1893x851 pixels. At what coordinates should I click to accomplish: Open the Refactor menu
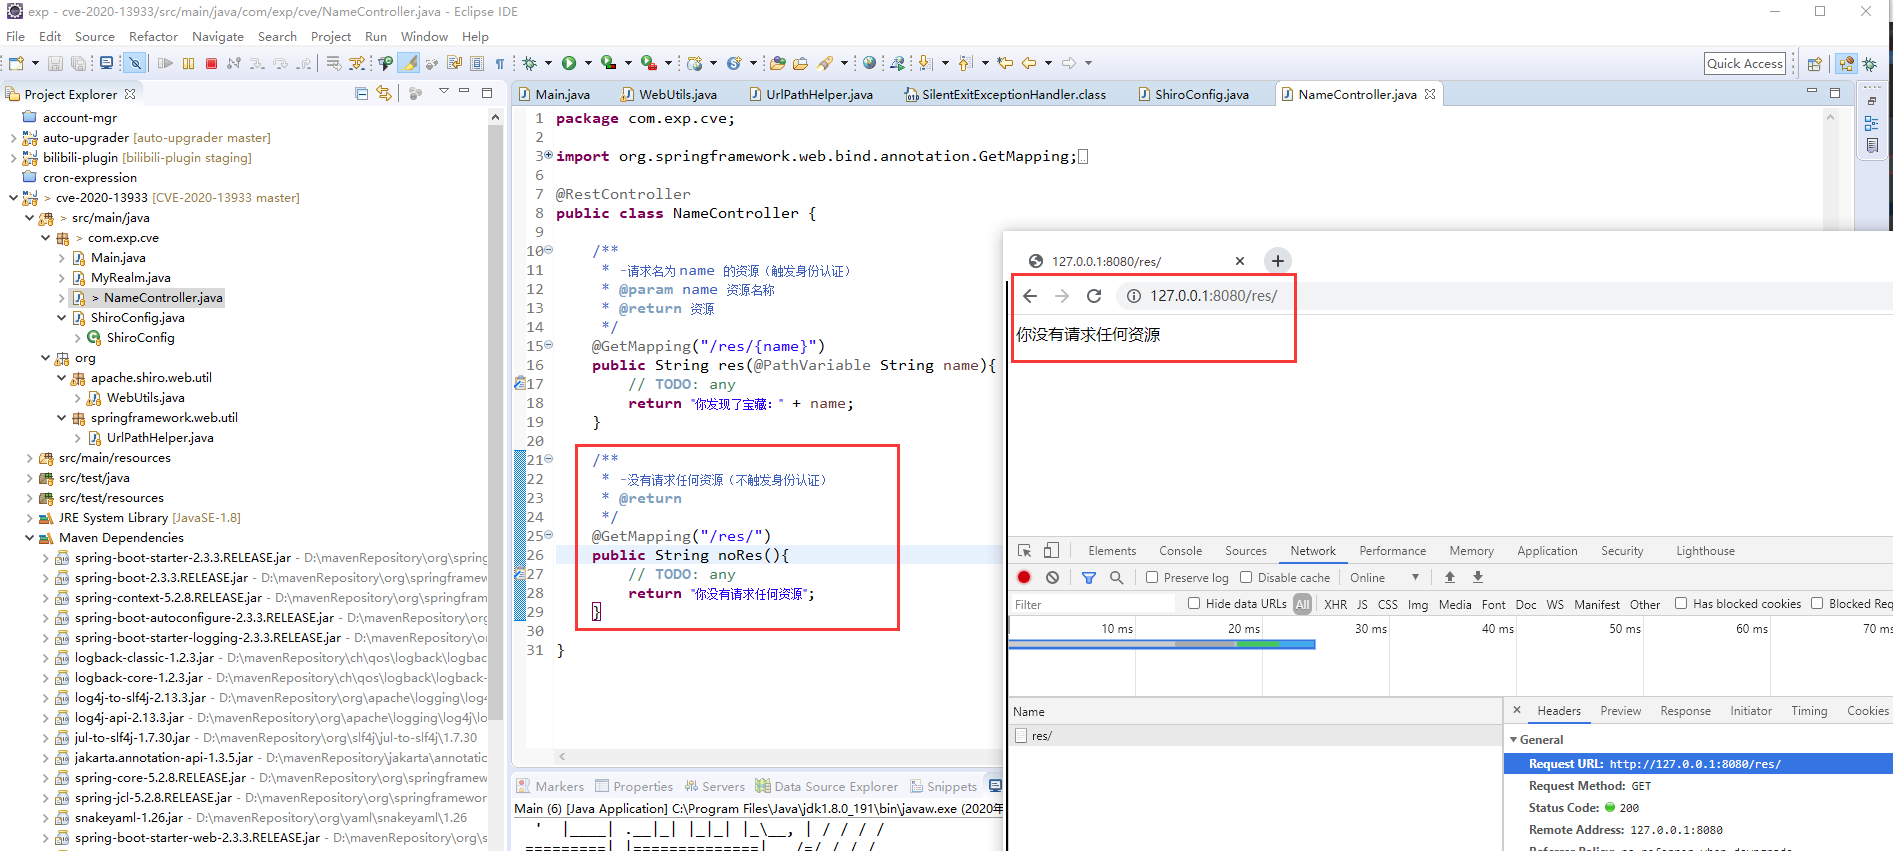153,36
